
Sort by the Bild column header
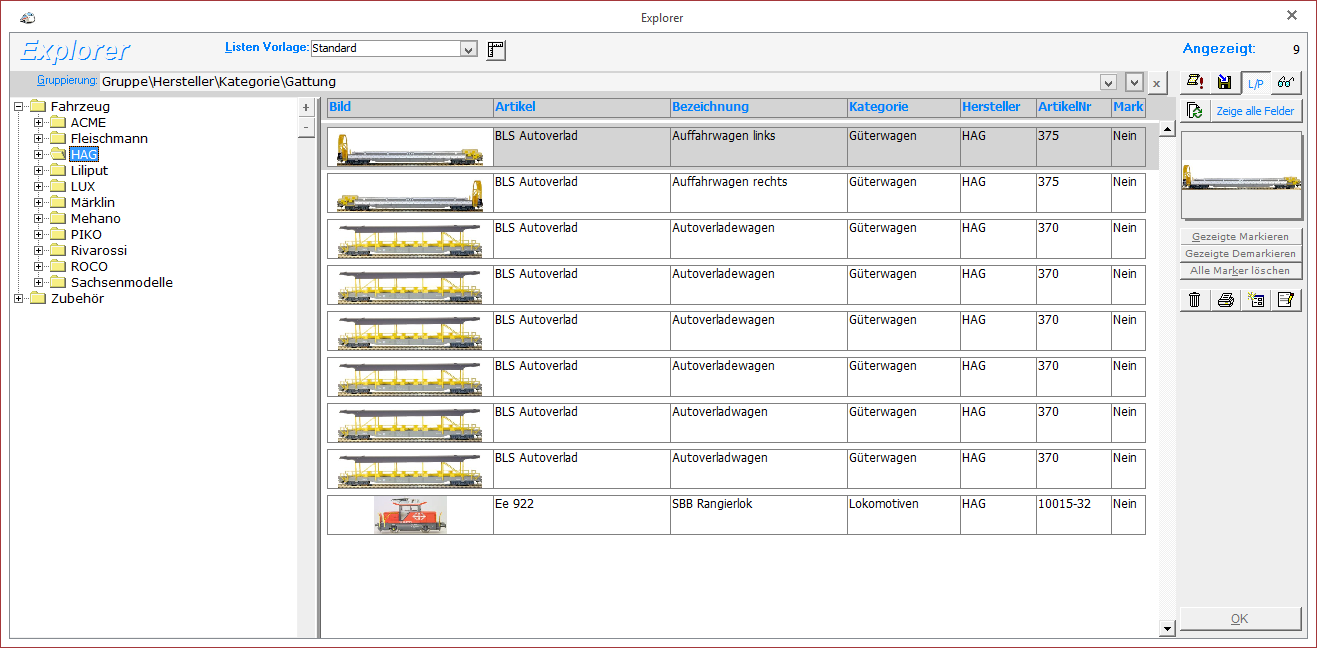(x=410, y=107)
